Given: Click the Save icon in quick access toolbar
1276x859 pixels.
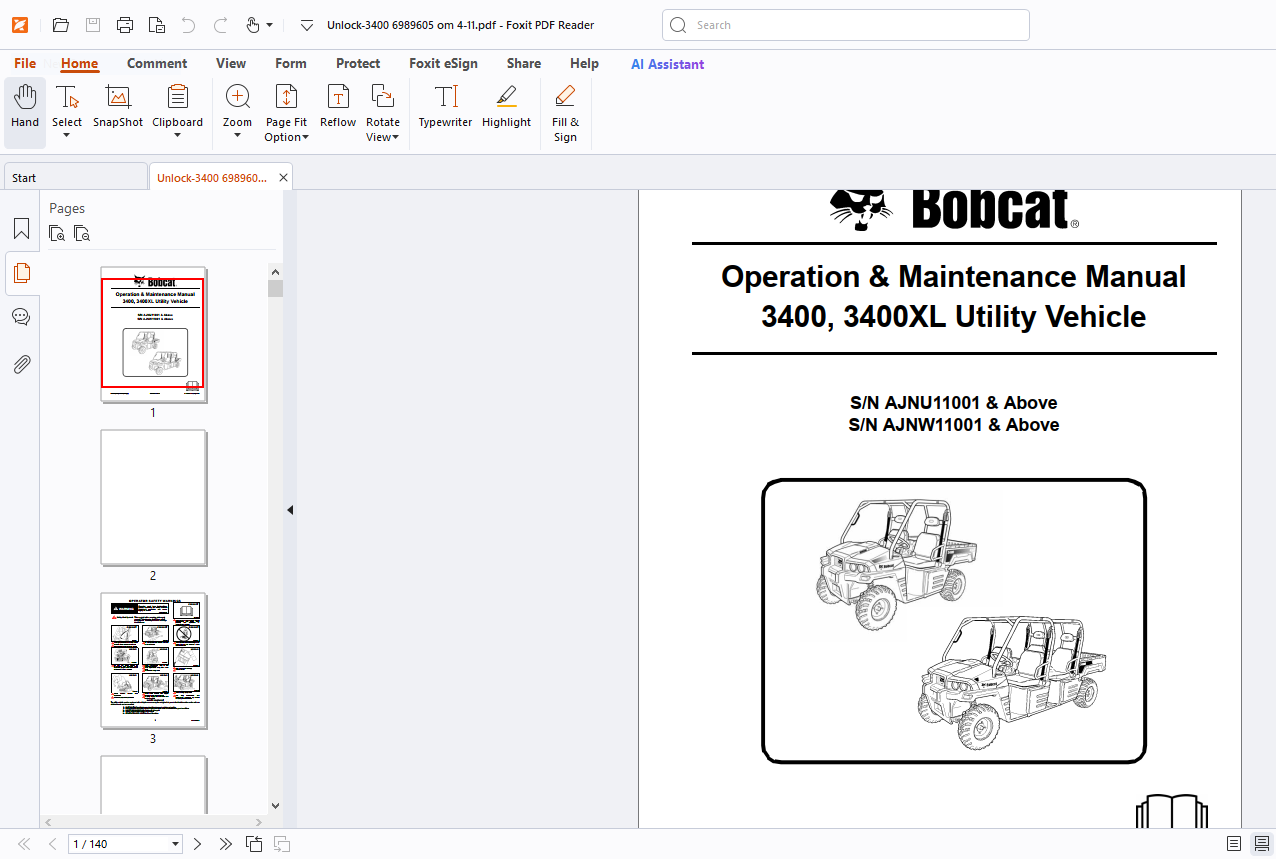Looking at the screenshot, I should (x=92, y=25).
